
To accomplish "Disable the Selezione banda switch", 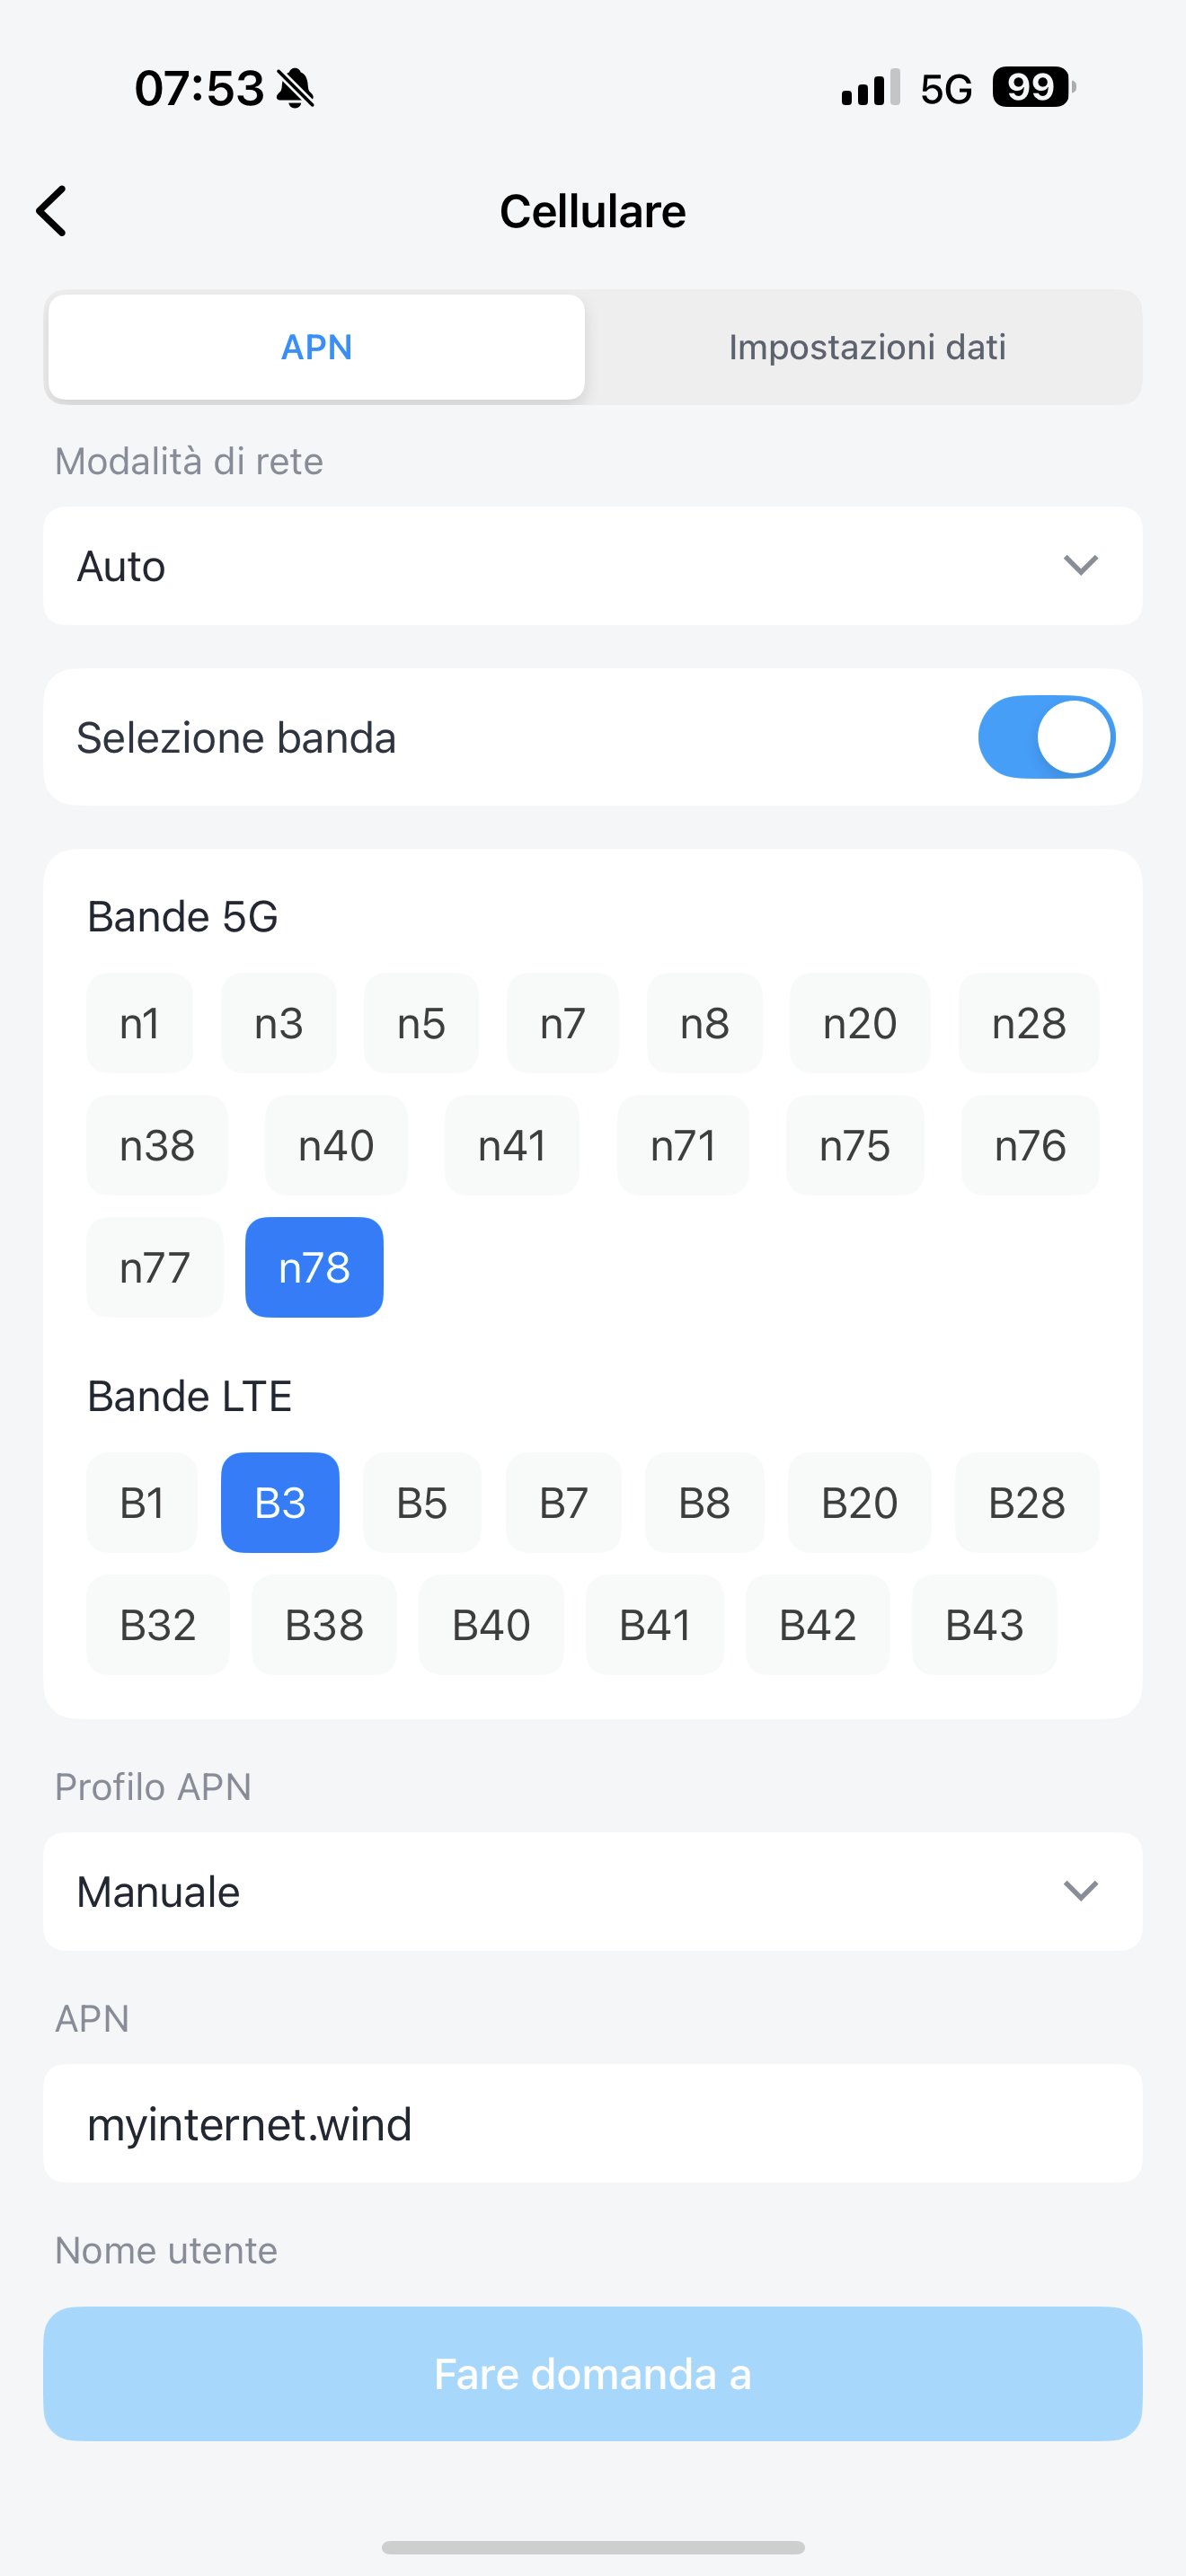I will tap(1045, 737).
